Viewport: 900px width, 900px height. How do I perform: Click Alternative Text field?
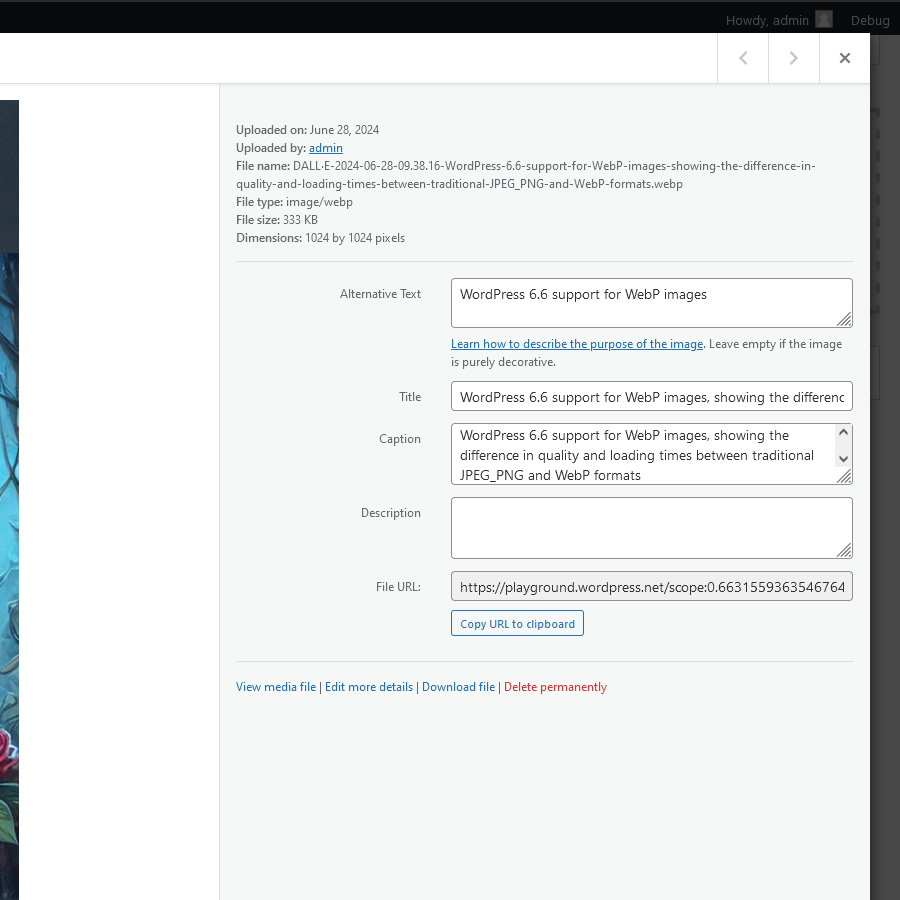tap(651, 303)
